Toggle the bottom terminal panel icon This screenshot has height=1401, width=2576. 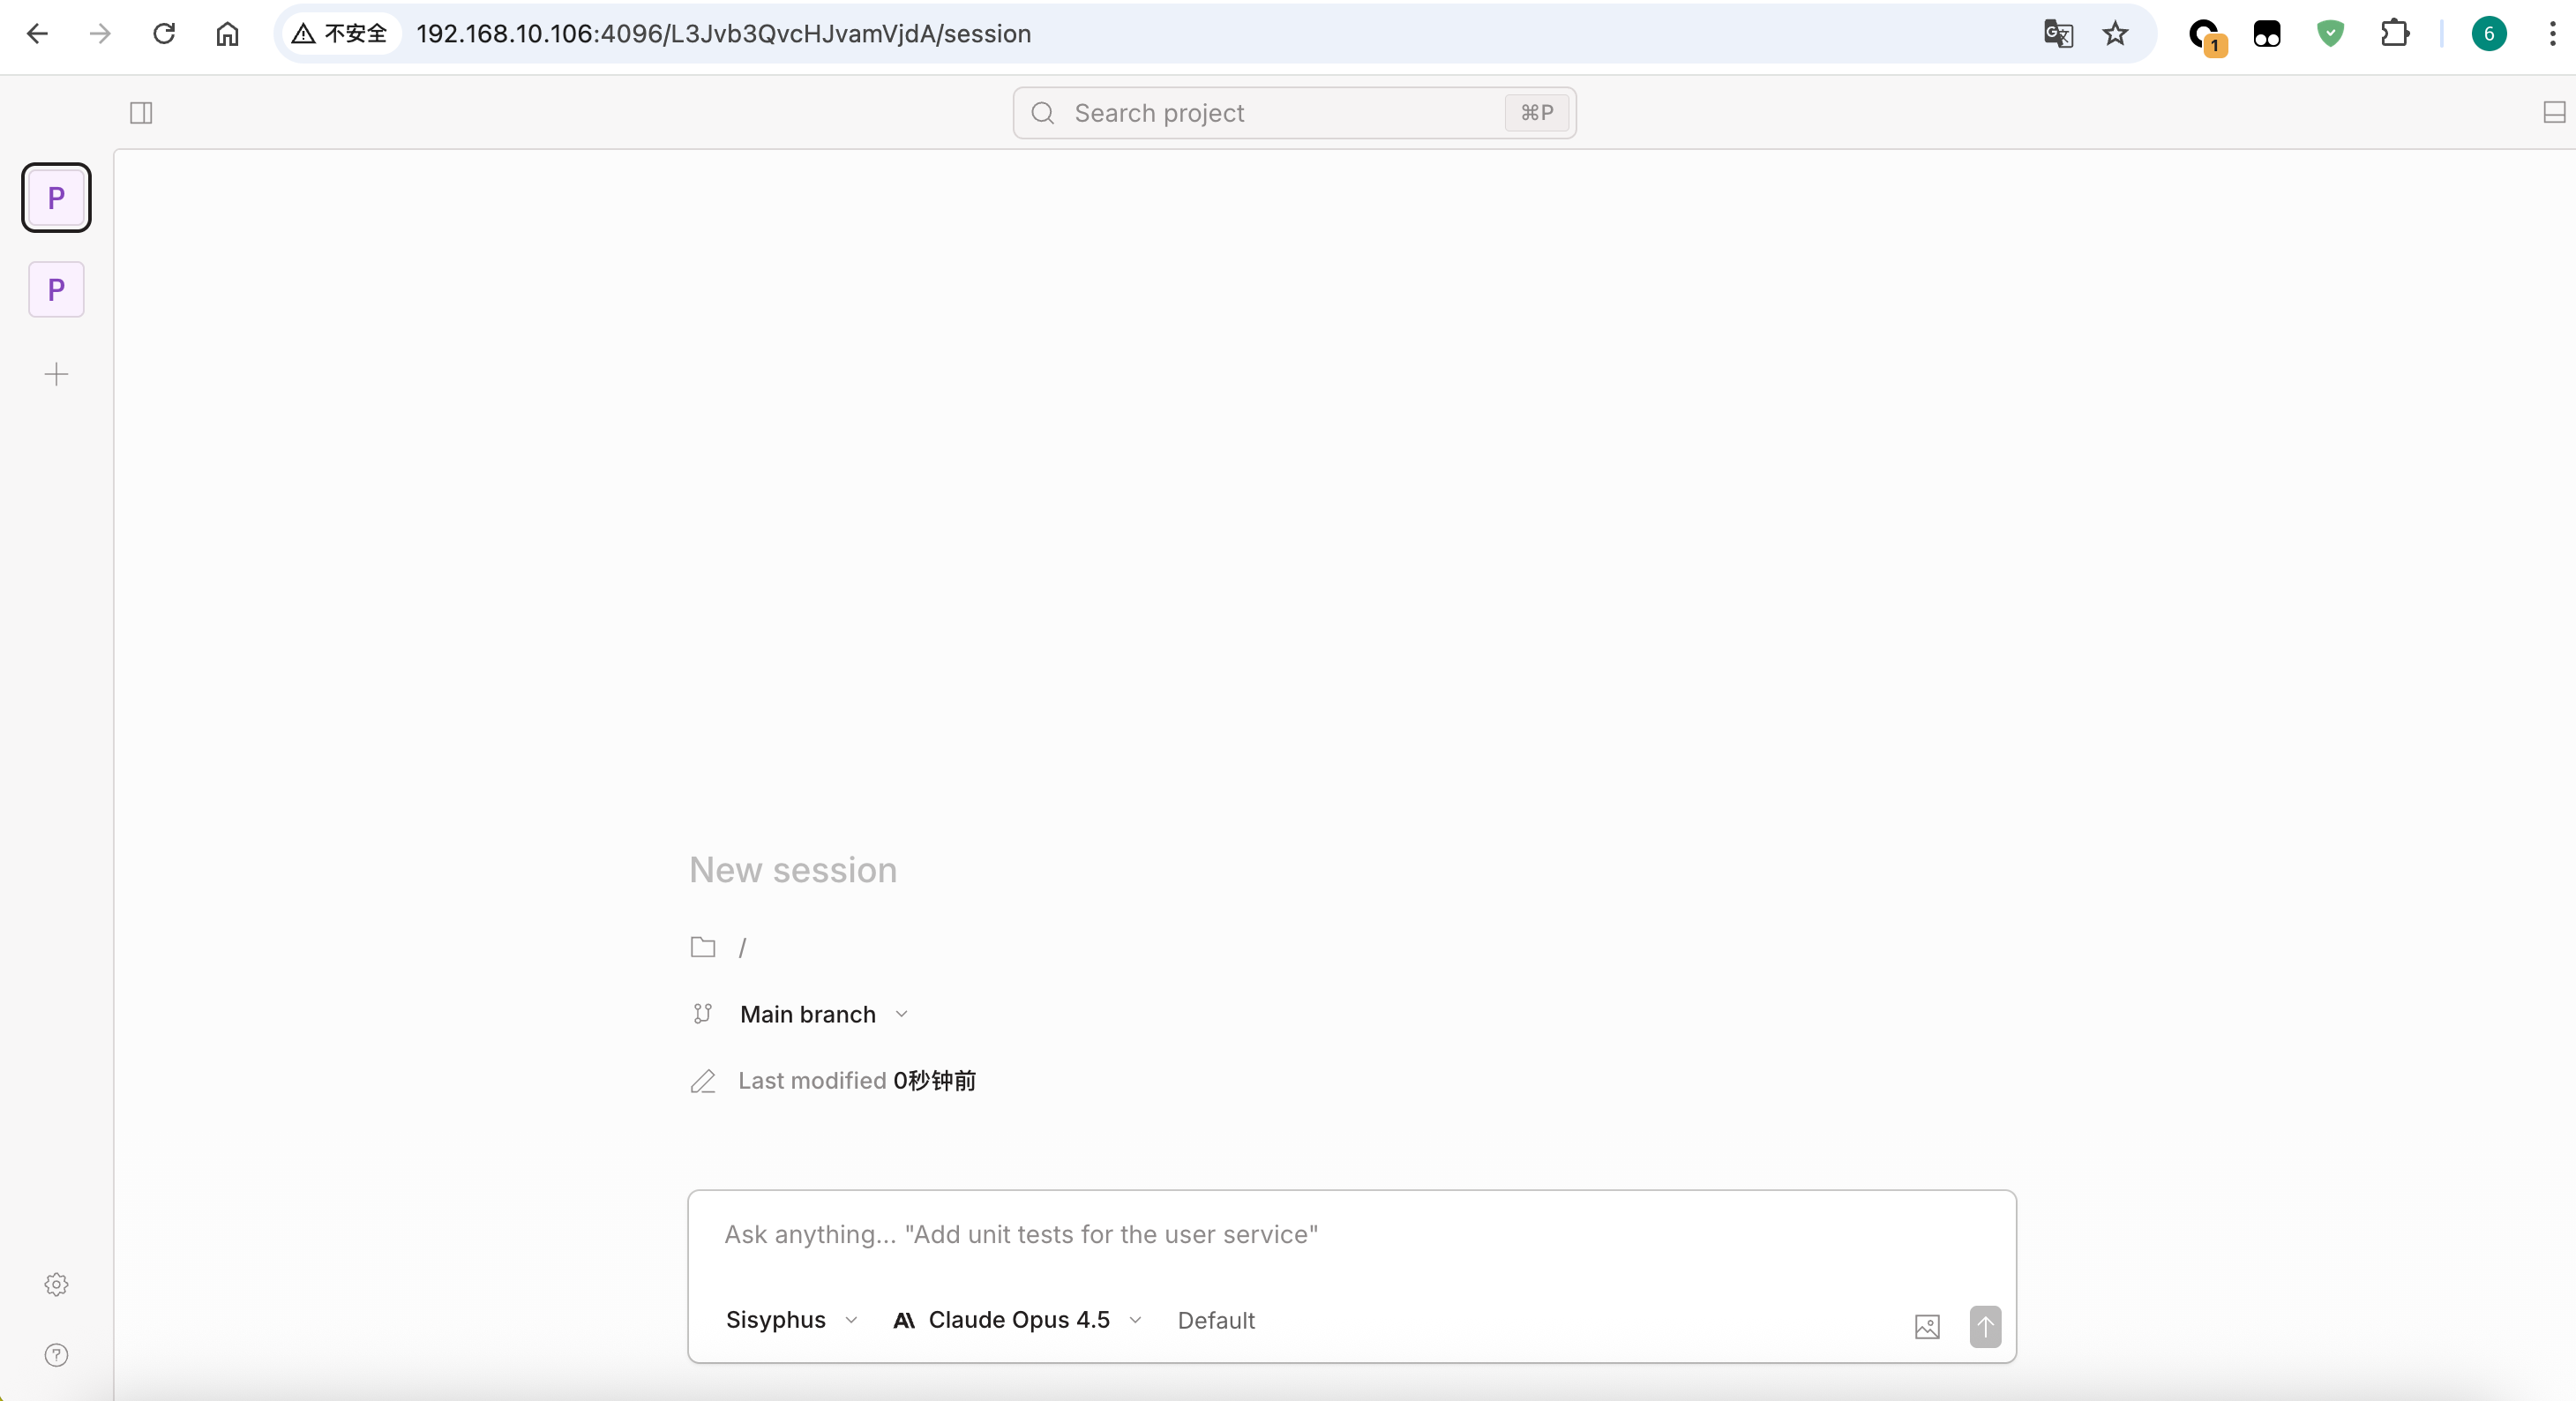2554,113
